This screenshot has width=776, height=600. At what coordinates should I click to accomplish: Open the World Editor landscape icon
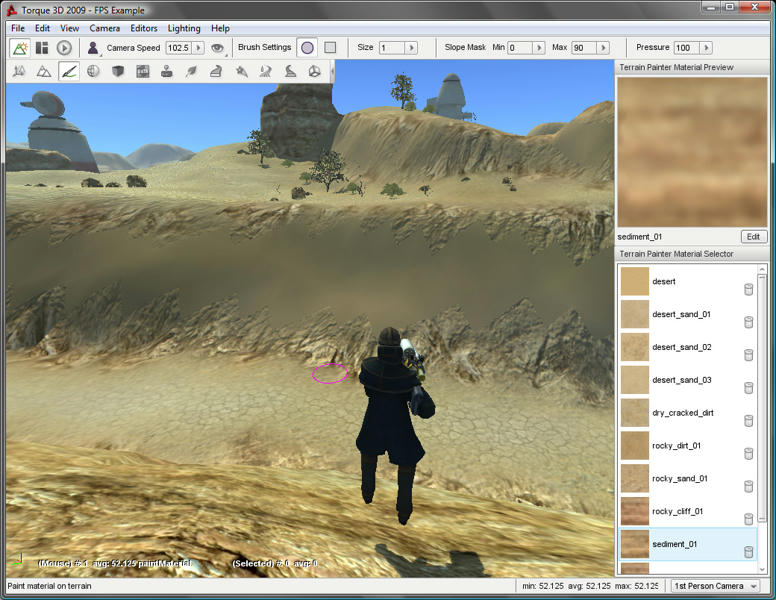[19, 47]
